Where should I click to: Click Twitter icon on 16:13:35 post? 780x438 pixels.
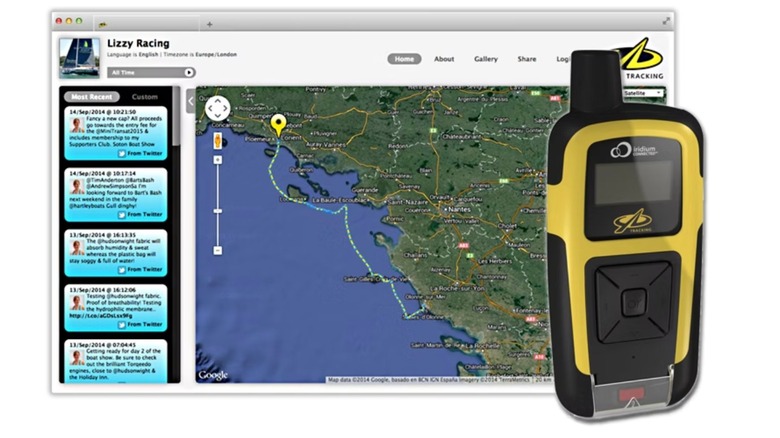[x=122, y=269]
